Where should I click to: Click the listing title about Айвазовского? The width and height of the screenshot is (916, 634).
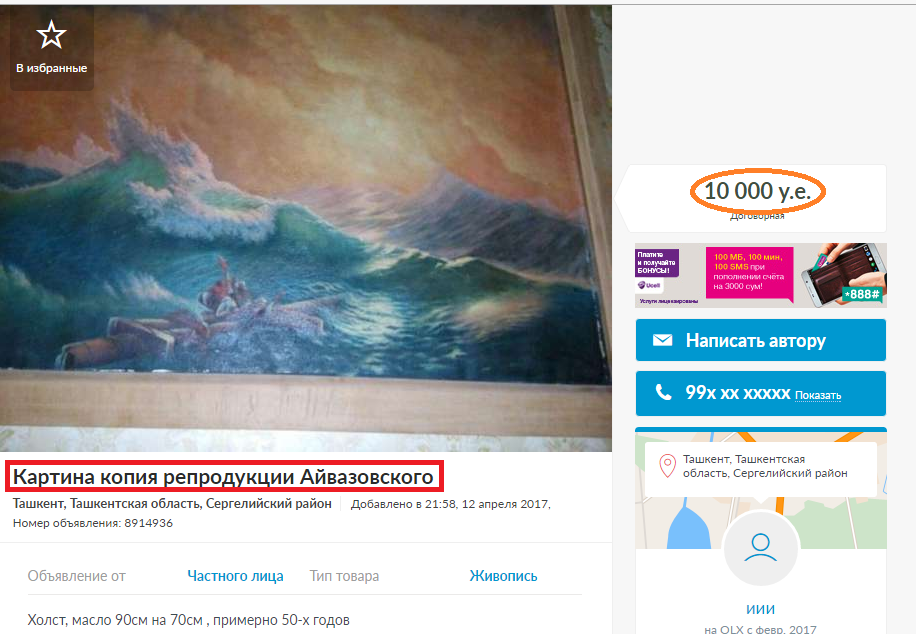click(x=223, y=477)
